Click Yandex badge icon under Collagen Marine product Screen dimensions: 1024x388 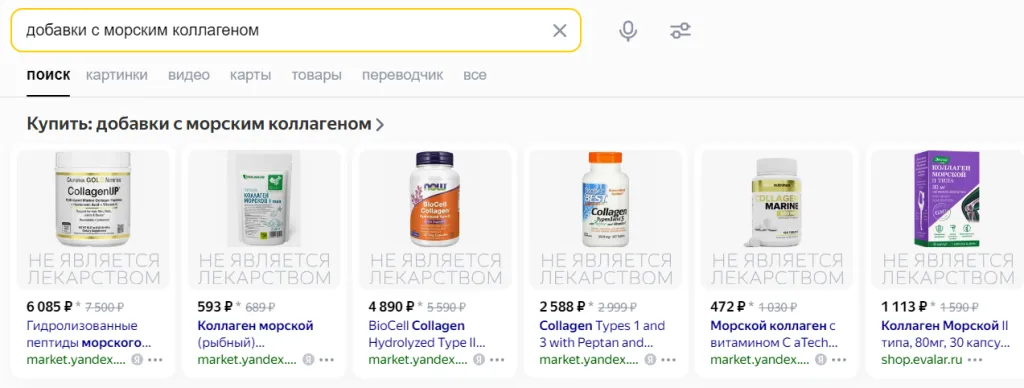coord(822,360)
